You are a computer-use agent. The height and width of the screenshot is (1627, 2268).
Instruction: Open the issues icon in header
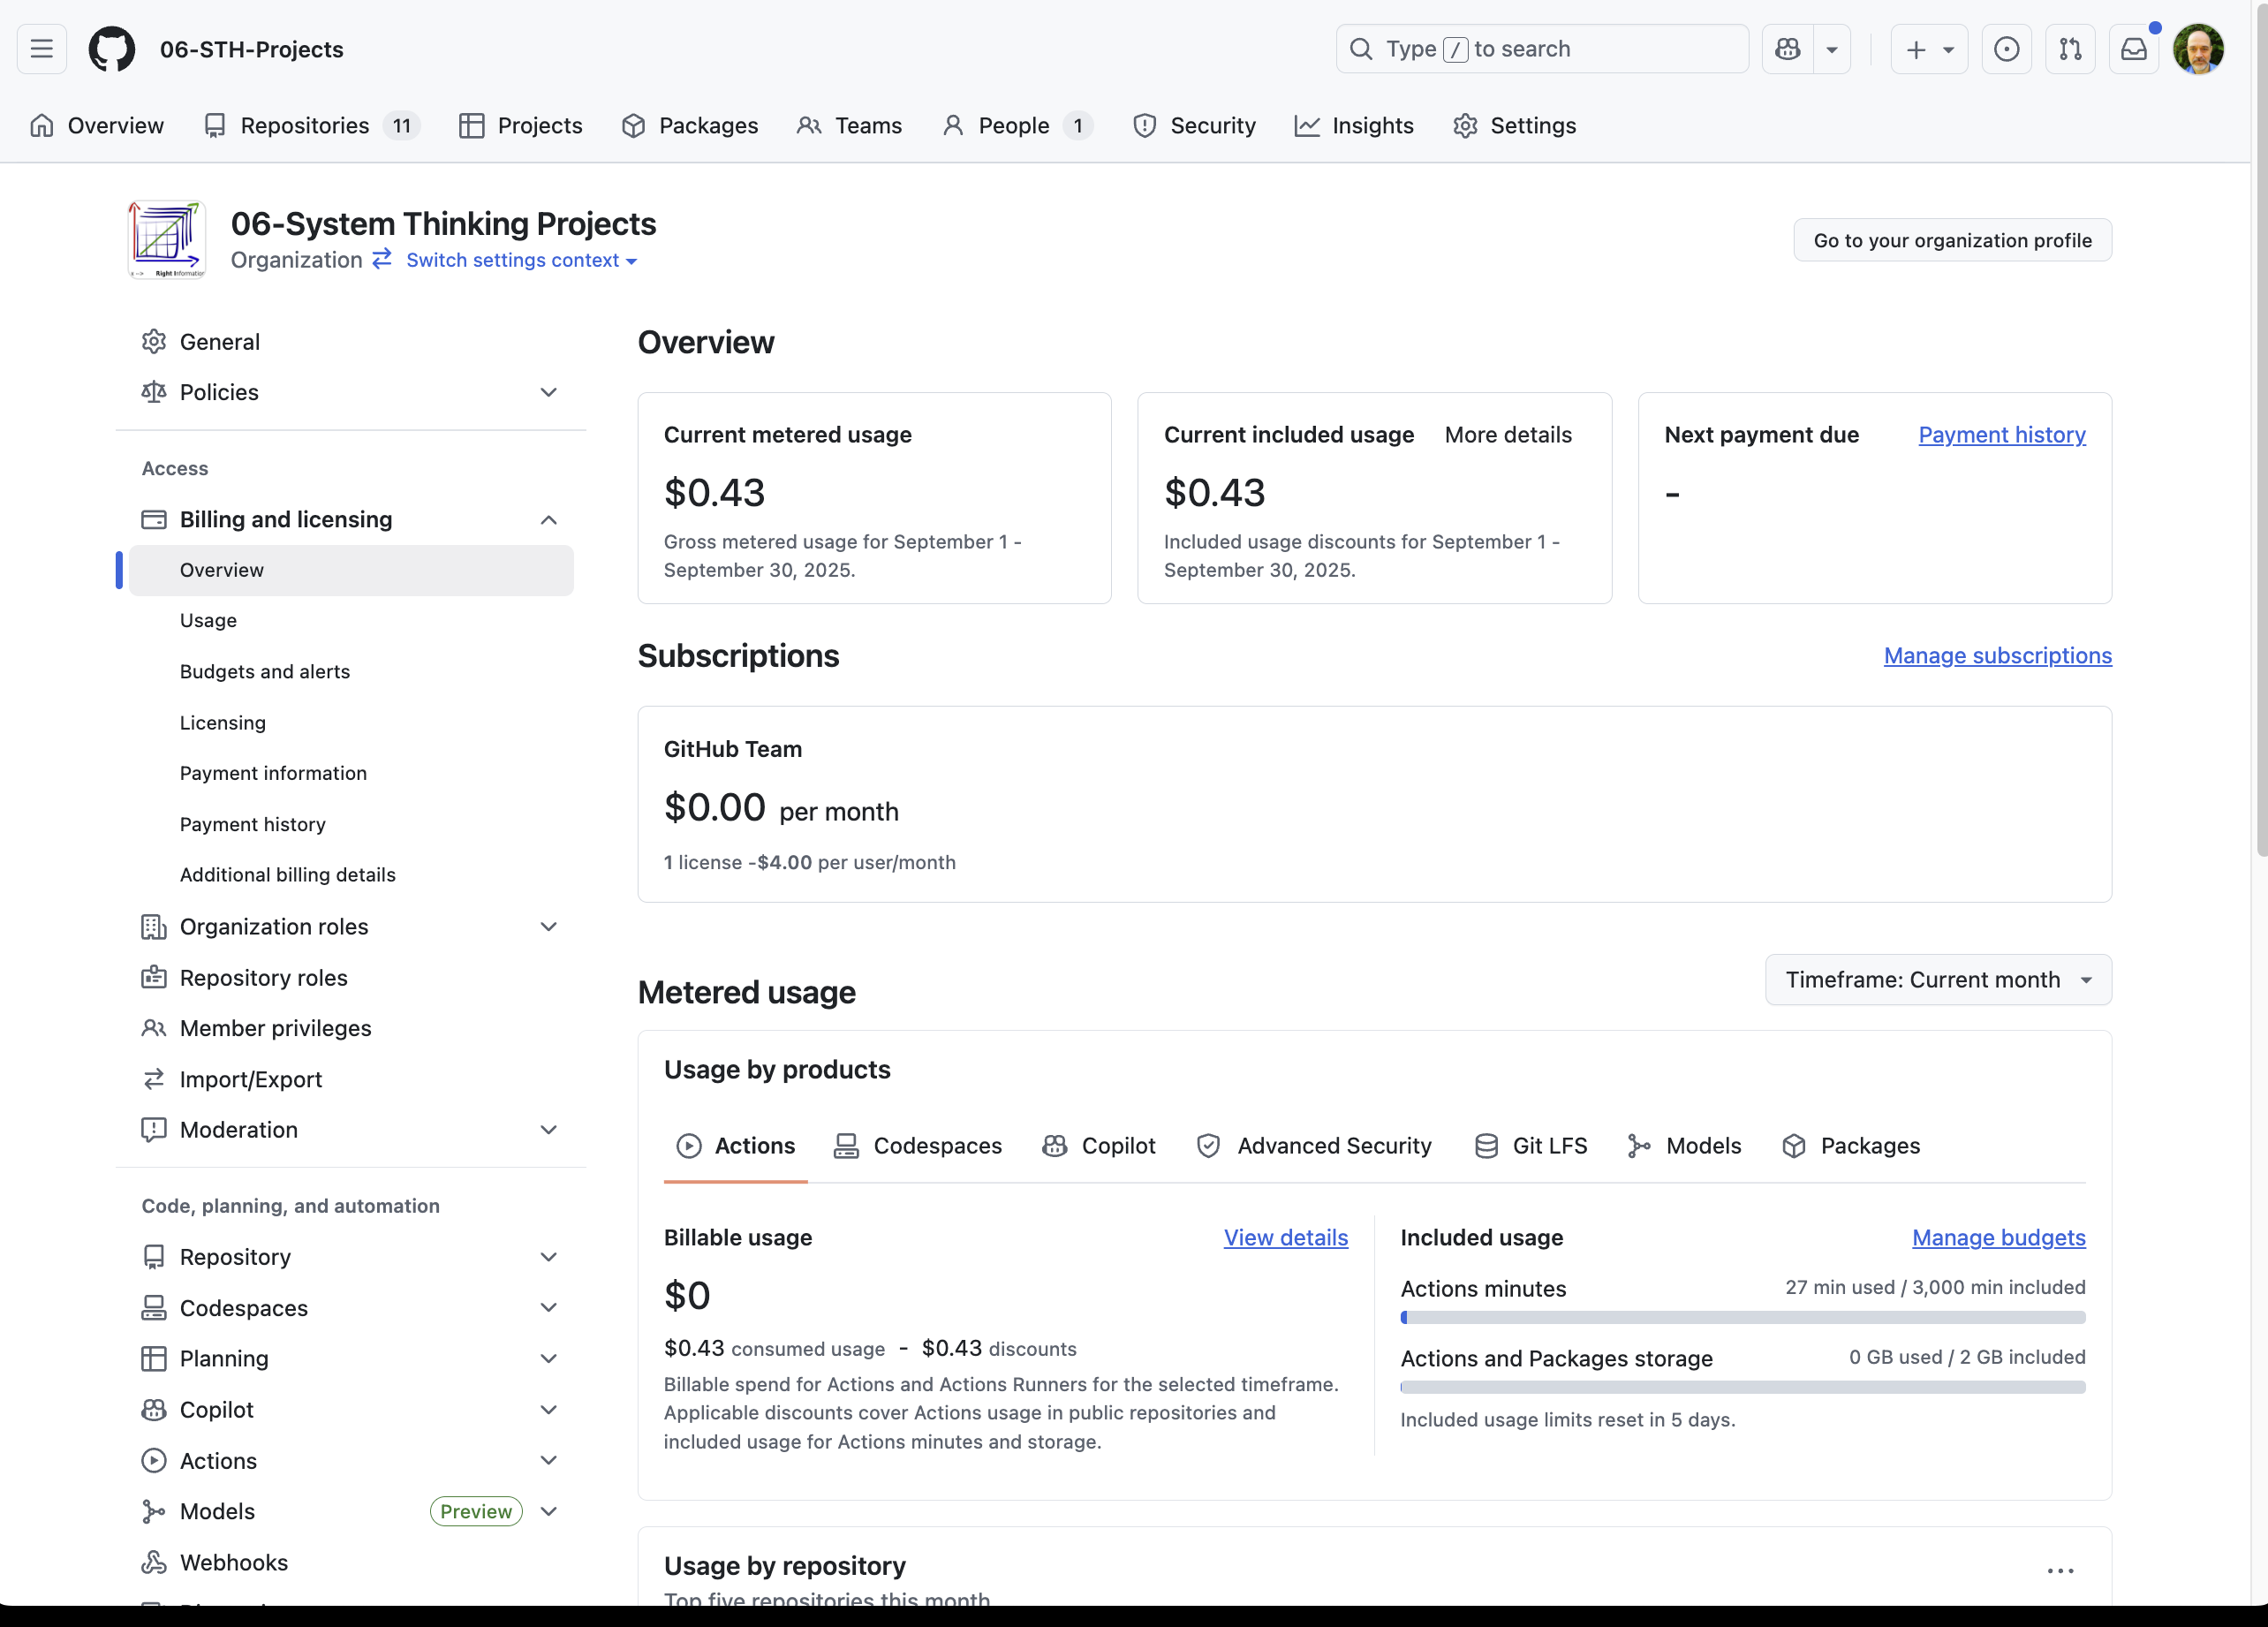(2006, 49)
